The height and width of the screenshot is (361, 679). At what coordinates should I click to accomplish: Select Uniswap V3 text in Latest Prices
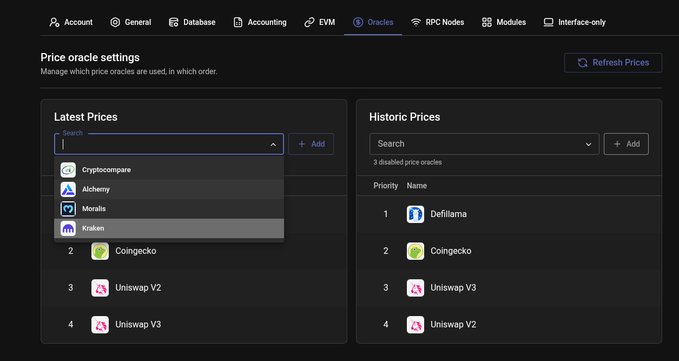point(138,325)
